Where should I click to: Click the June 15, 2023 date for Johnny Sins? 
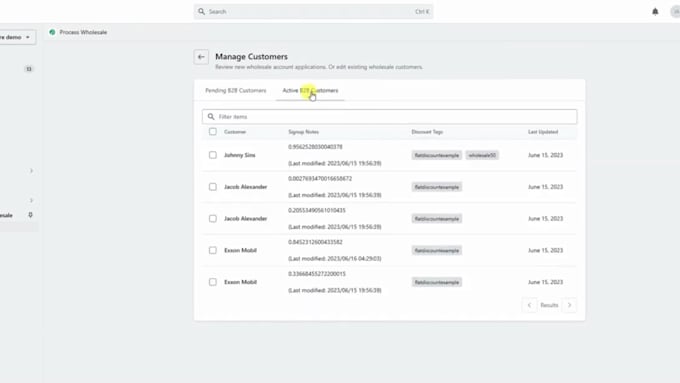[545, 155]
